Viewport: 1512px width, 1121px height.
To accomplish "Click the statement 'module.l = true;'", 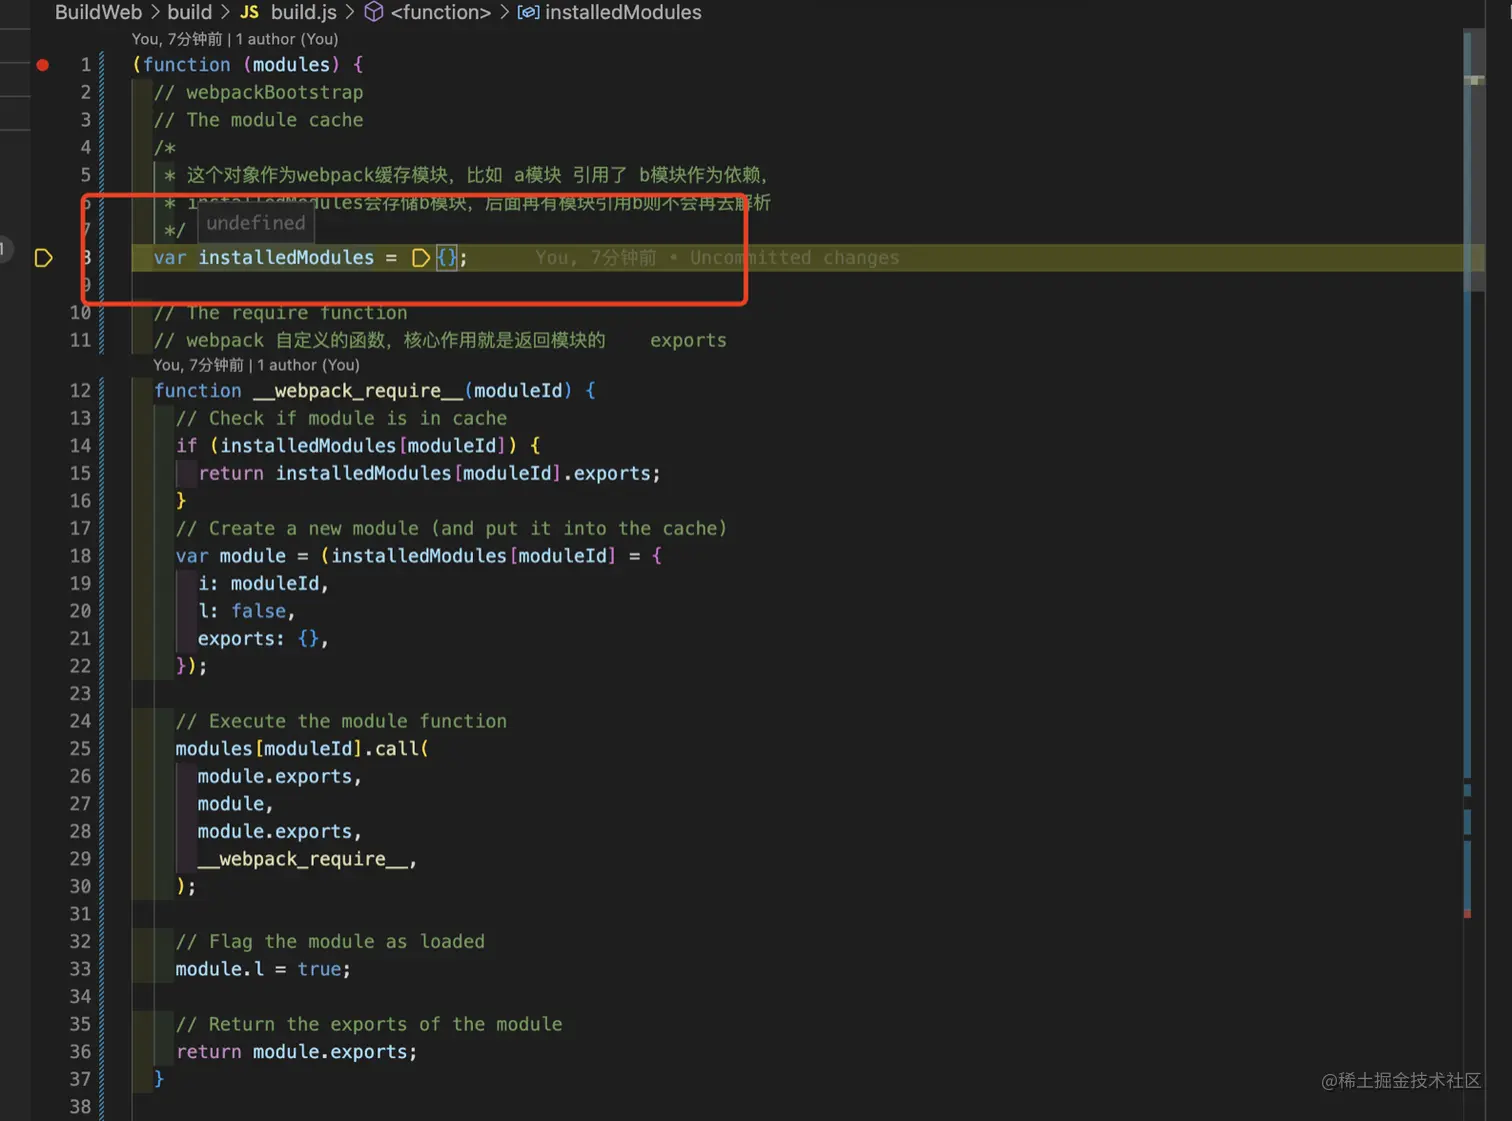I will (263, 969).
